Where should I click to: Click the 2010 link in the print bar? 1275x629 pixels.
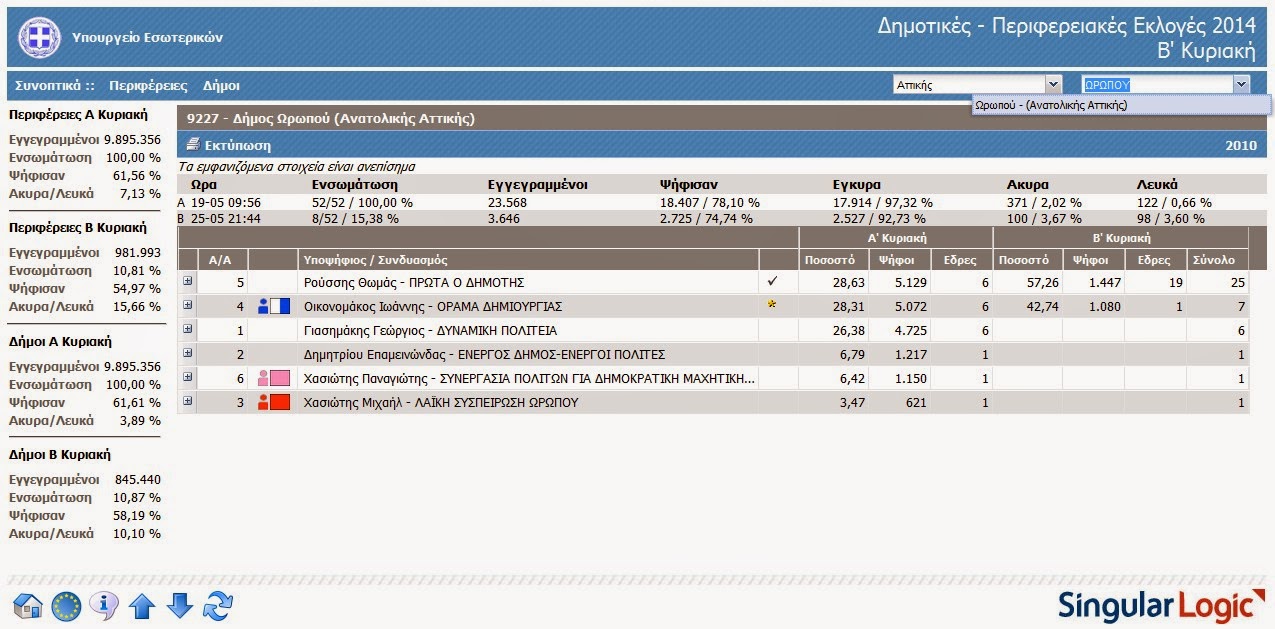(x=1240, y=145)
